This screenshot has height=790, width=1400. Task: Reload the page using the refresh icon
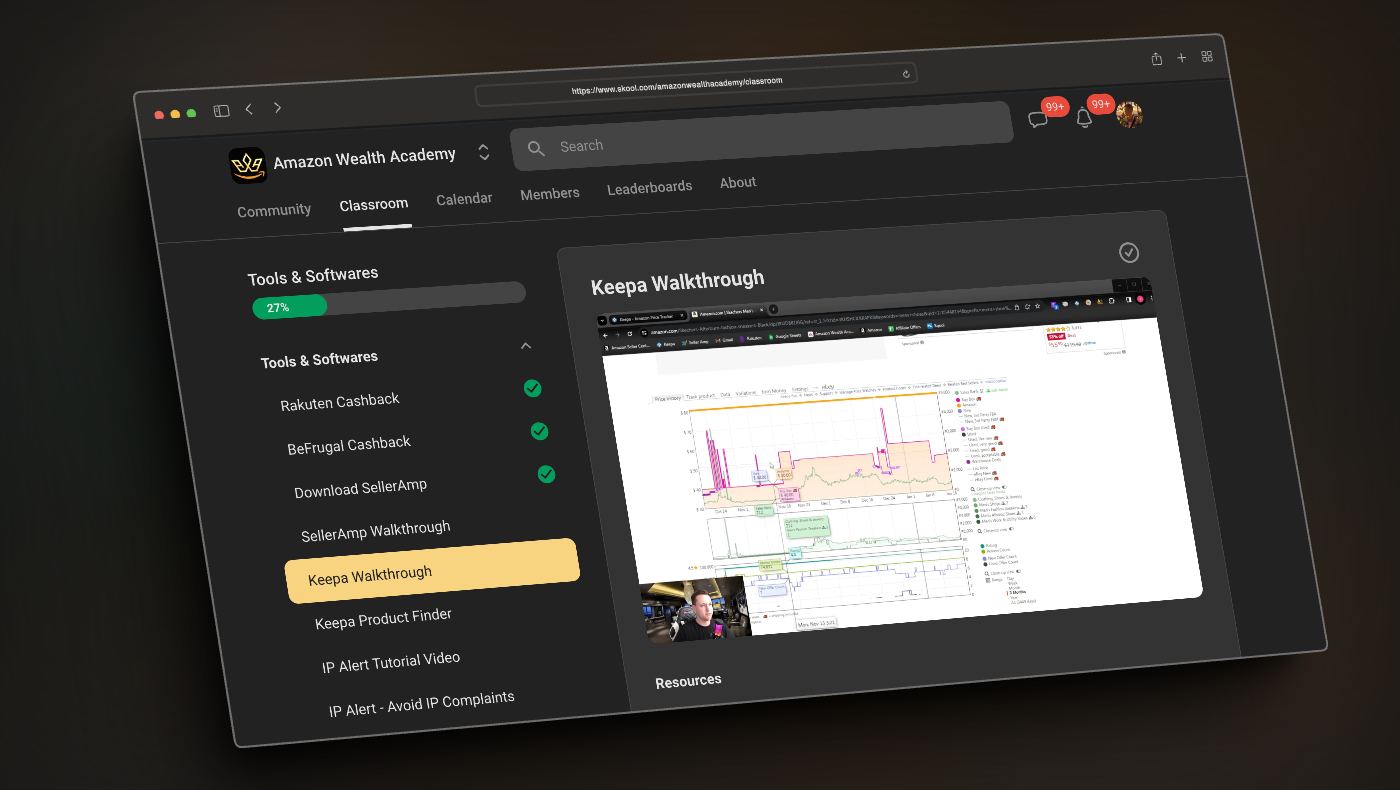906,74
